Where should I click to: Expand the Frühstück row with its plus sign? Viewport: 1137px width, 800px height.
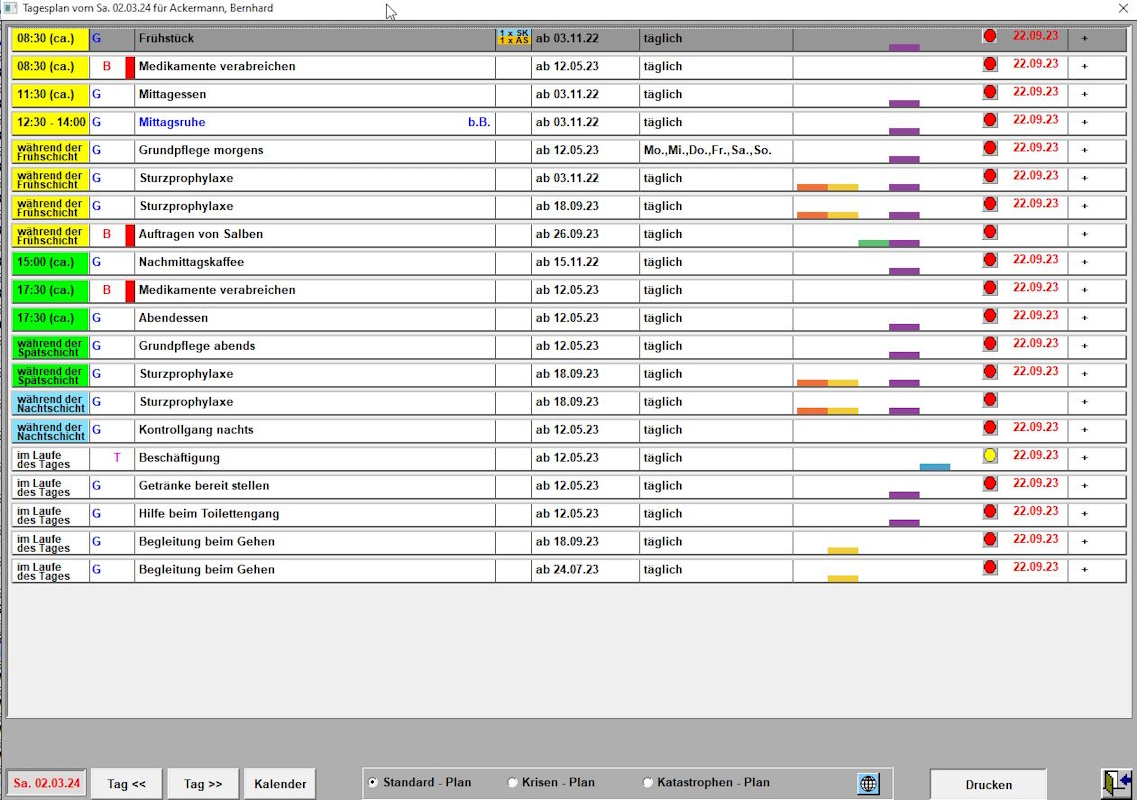pos(1085,38)
